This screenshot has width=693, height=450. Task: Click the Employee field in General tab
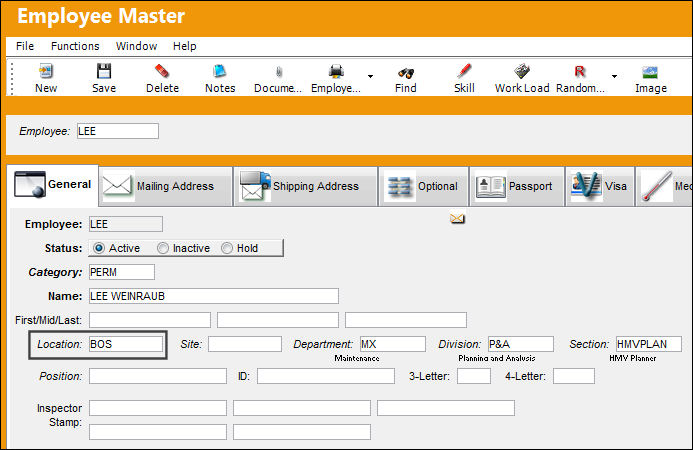(126, 224)
